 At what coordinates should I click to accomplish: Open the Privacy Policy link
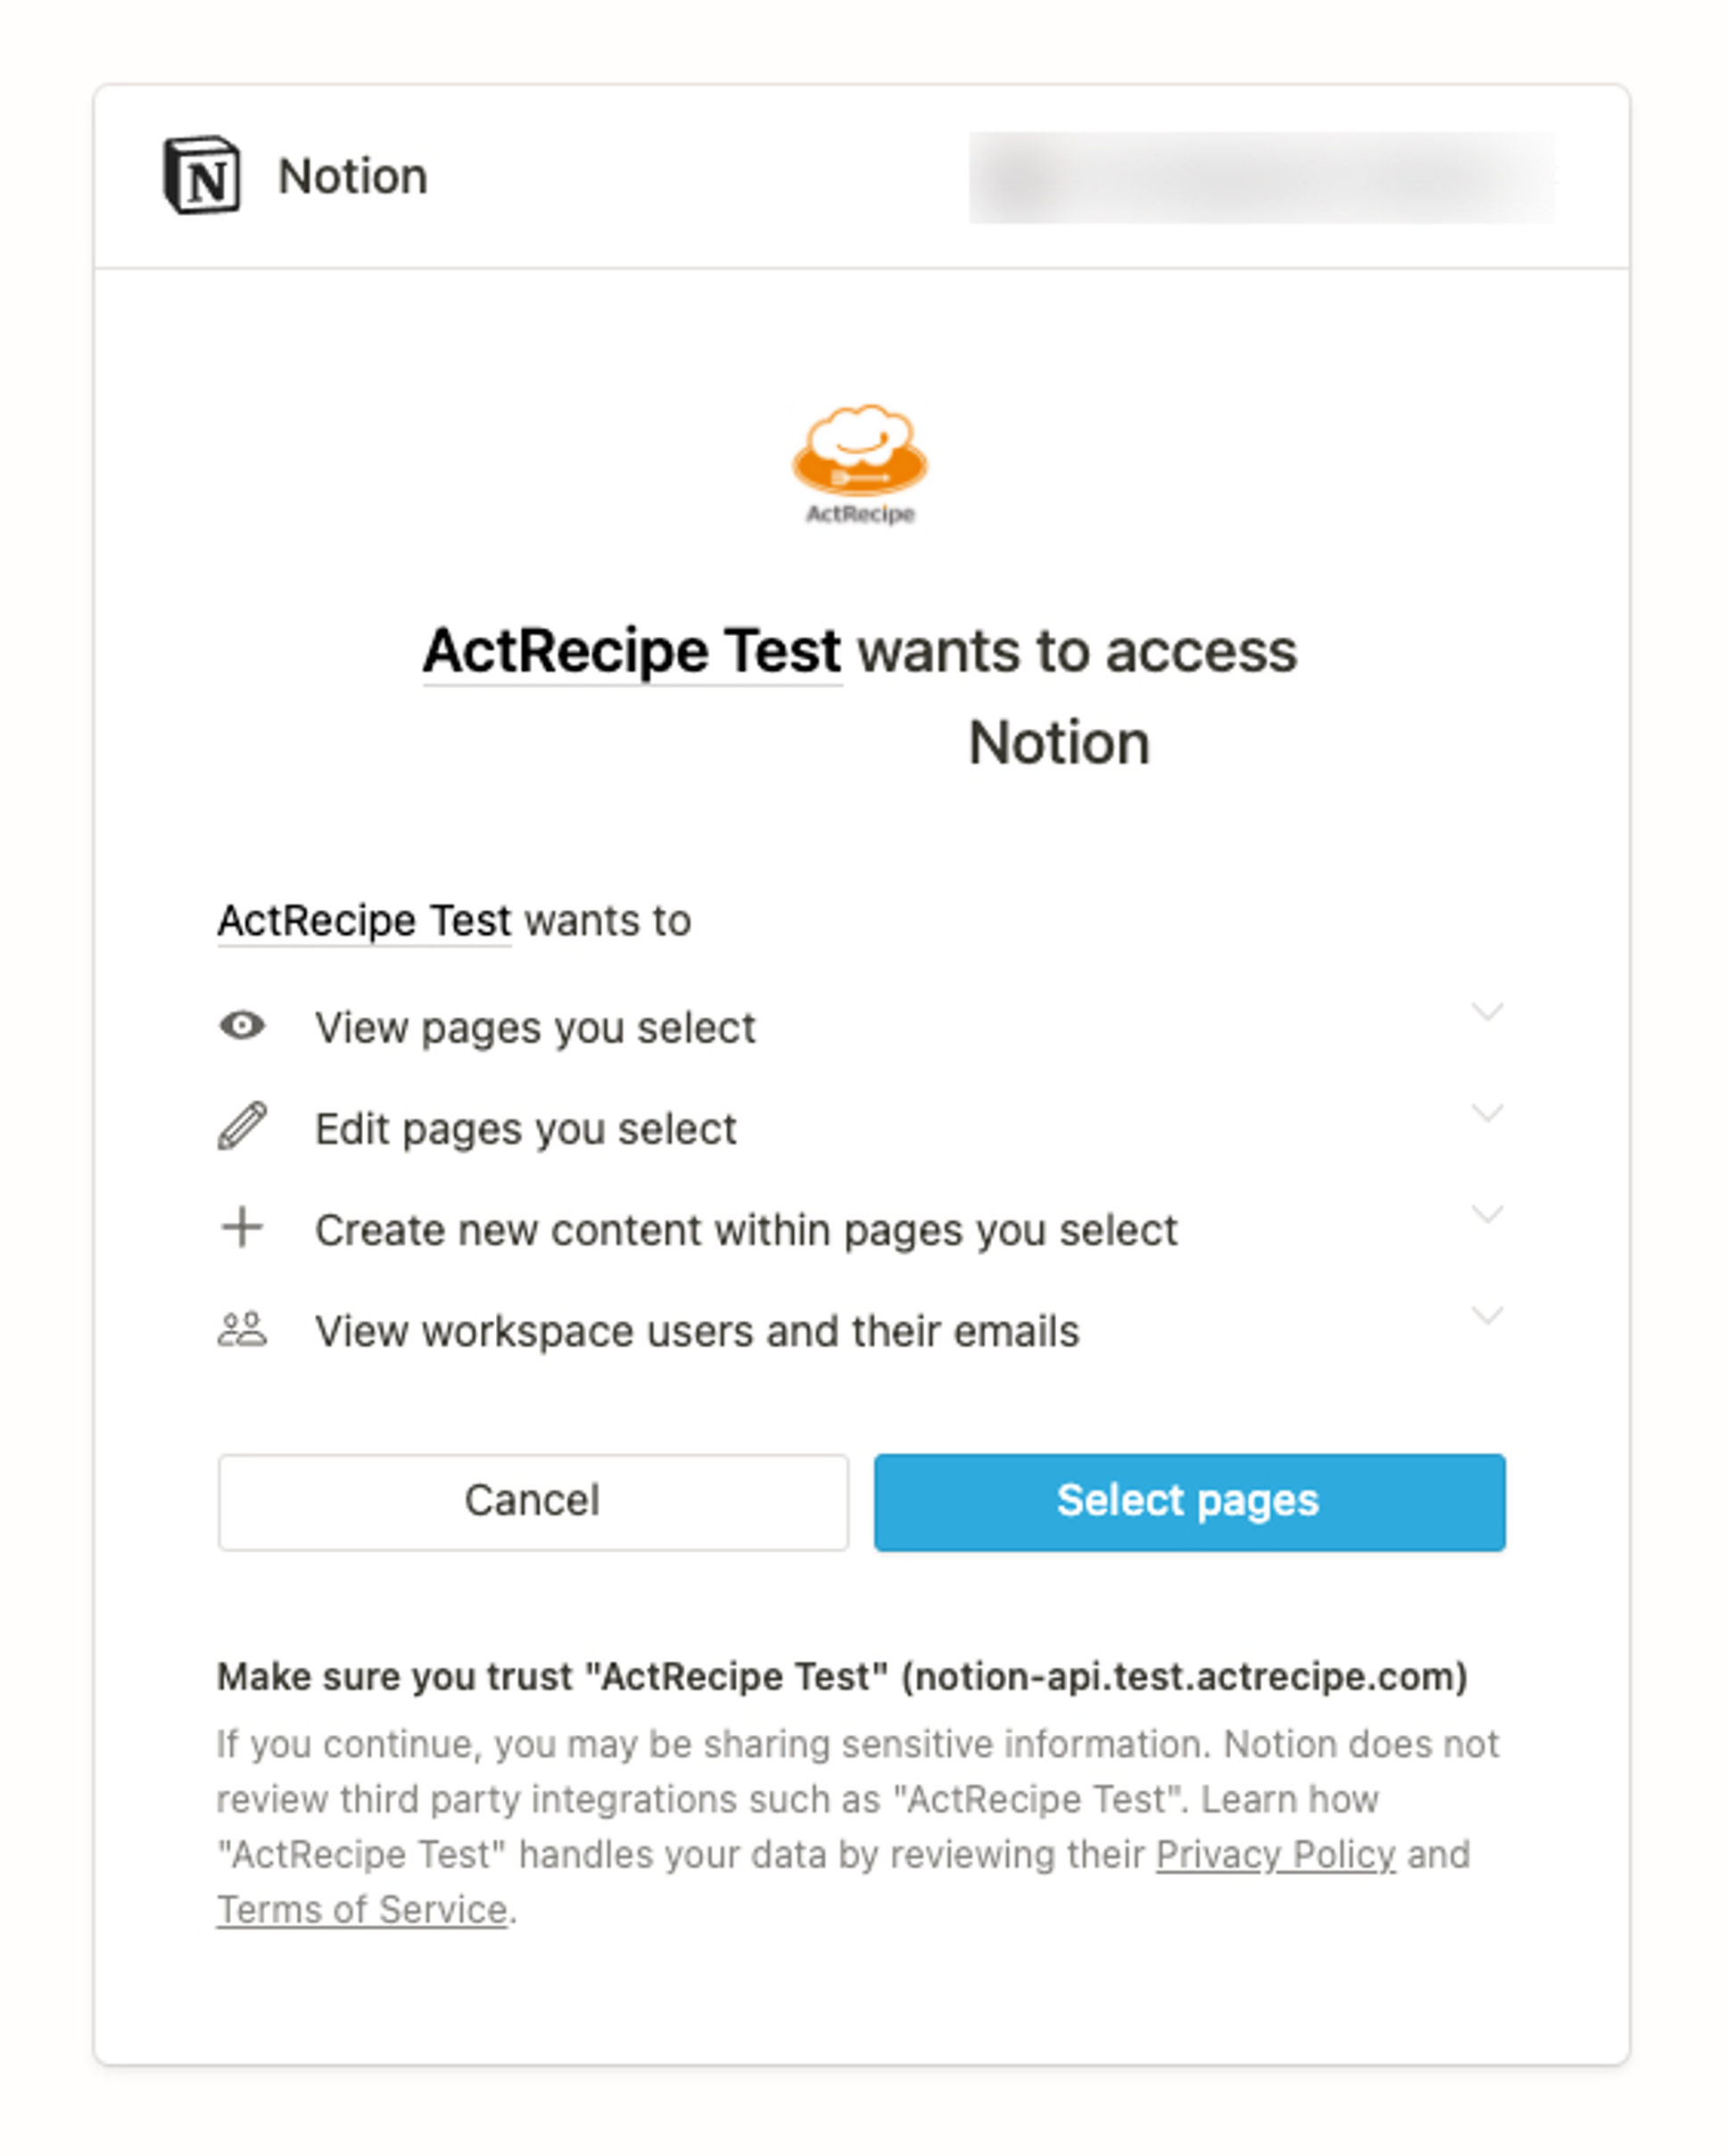[x=1276, y=1855]
